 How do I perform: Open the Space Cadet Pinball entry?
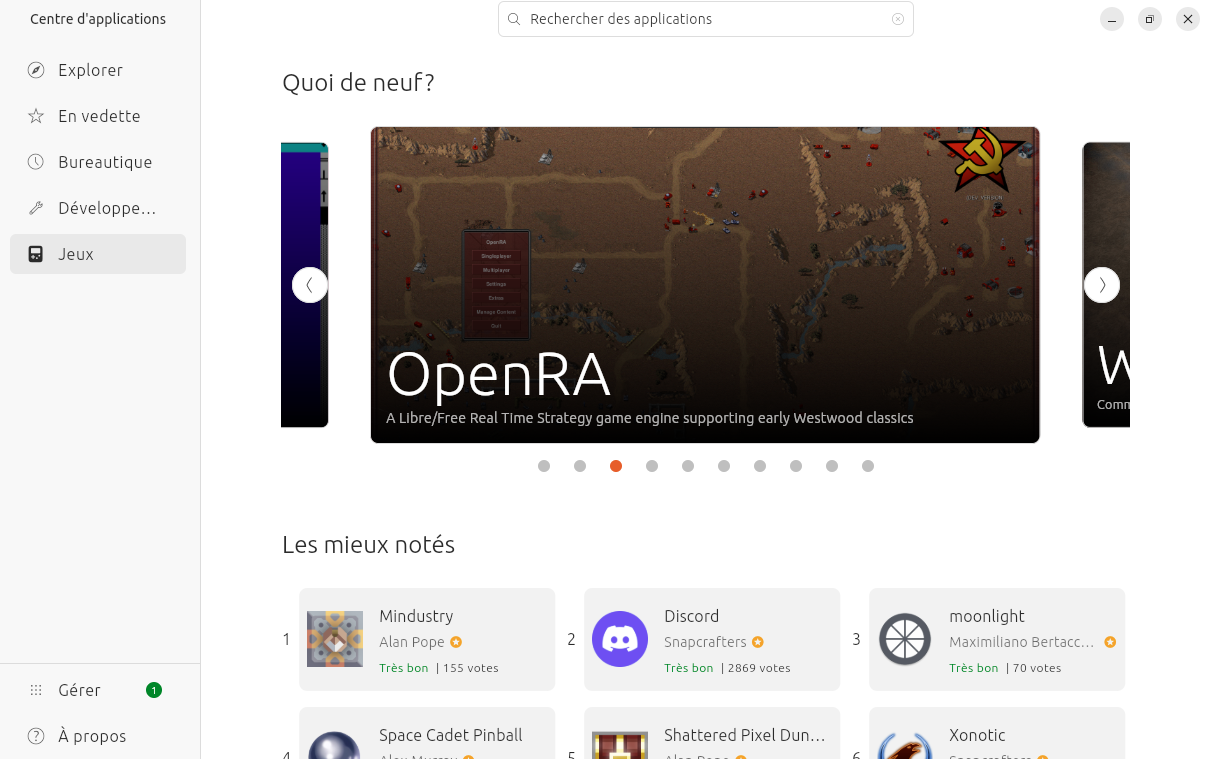click(427, 733)
